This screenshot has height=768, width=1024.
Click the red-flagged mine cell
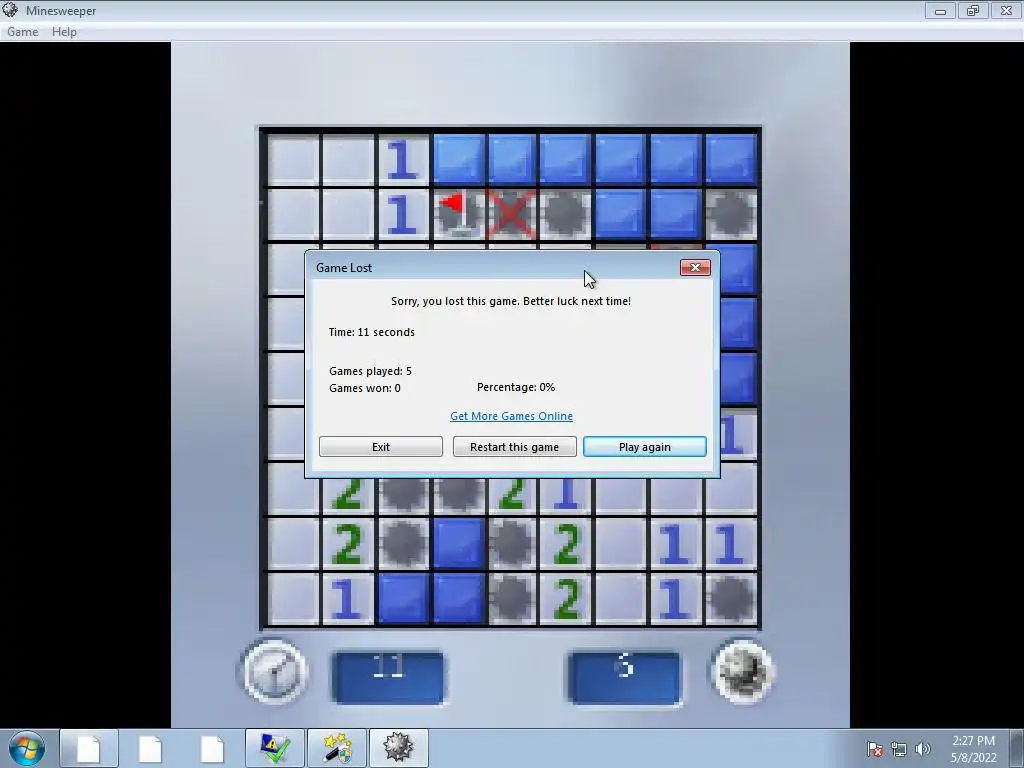(458, 214)
